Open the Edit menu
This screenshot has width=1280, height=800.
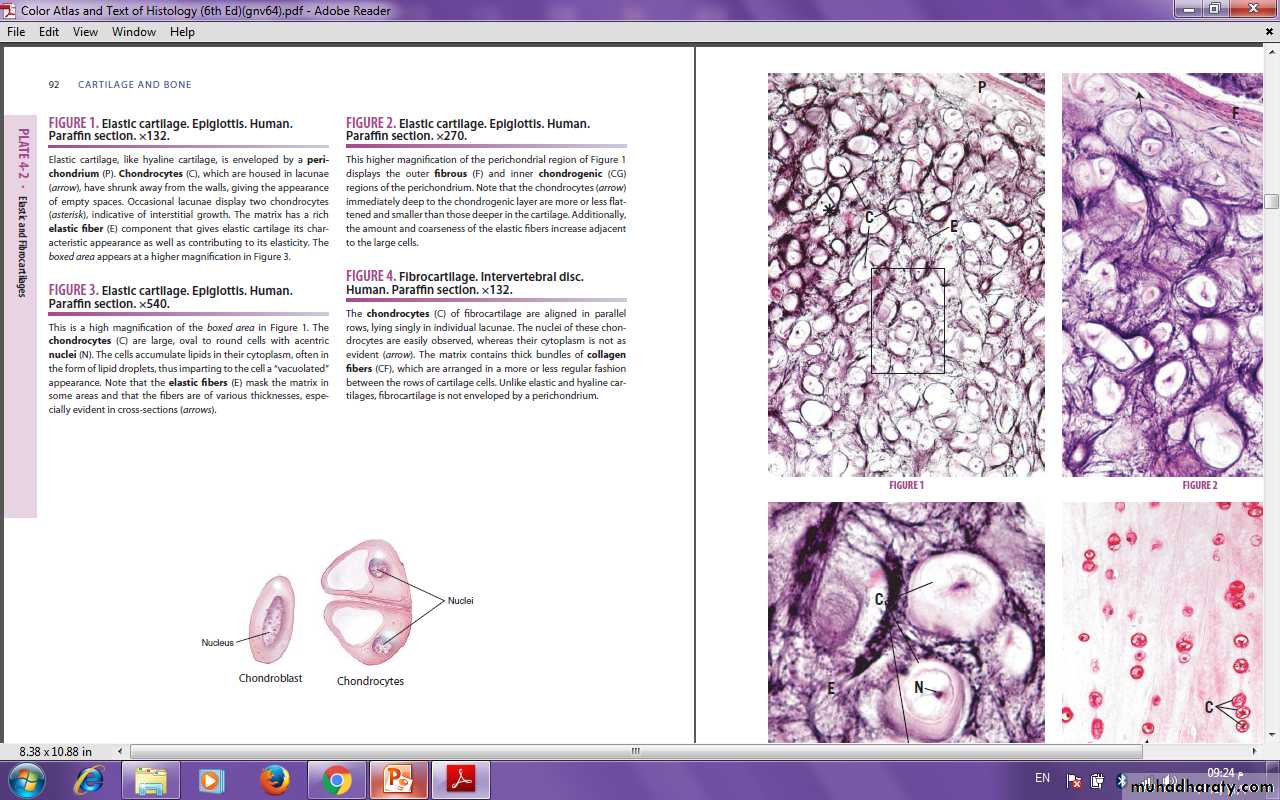(49, 32)
